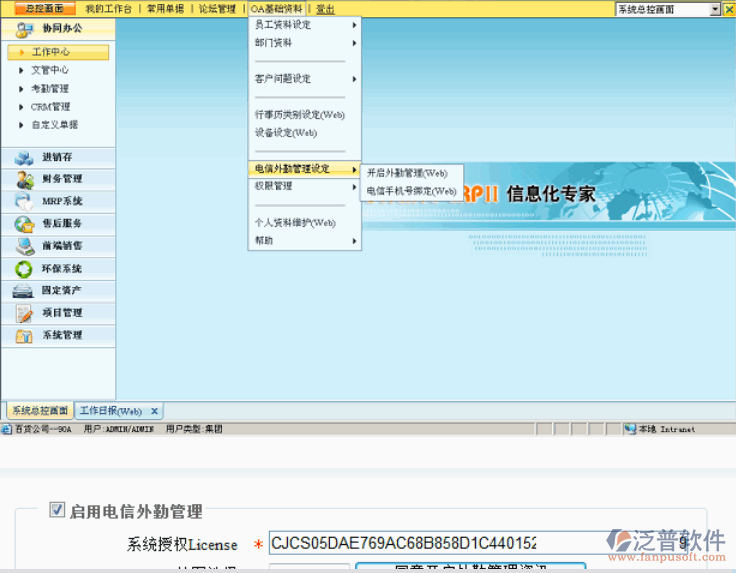Open the 财务管理 module icon
This screenshot has height=573, width=736.
[x=24, y=179]
